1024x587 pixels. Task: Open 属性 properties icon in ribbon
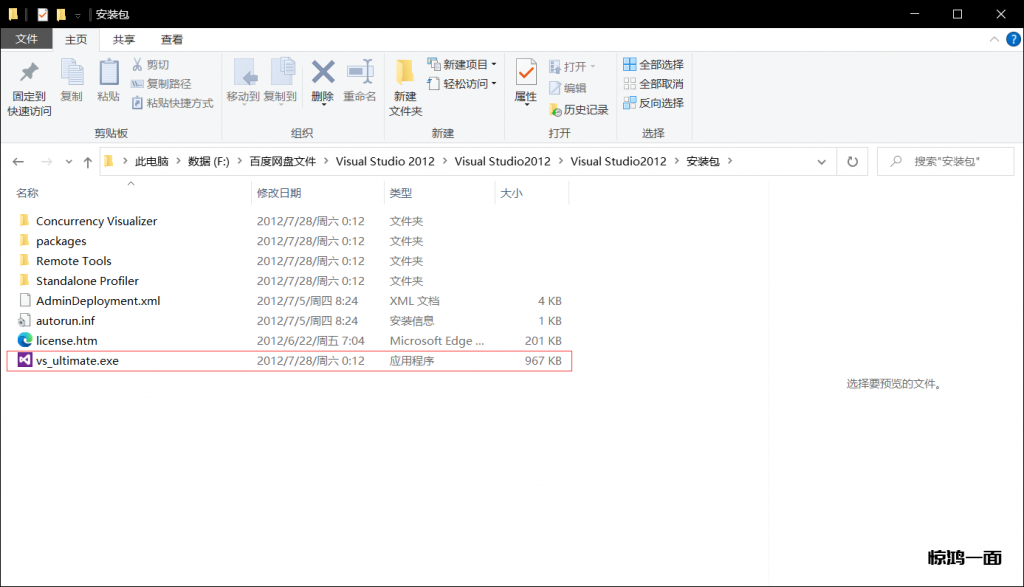[x=526, y=73]
